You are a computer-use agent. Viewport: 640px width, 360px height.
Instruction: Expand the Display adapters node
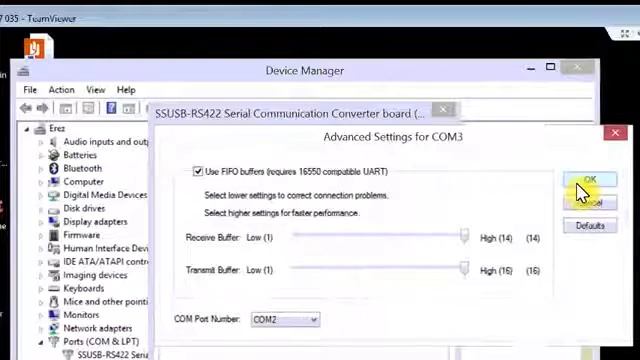click(x=41, y=222)
